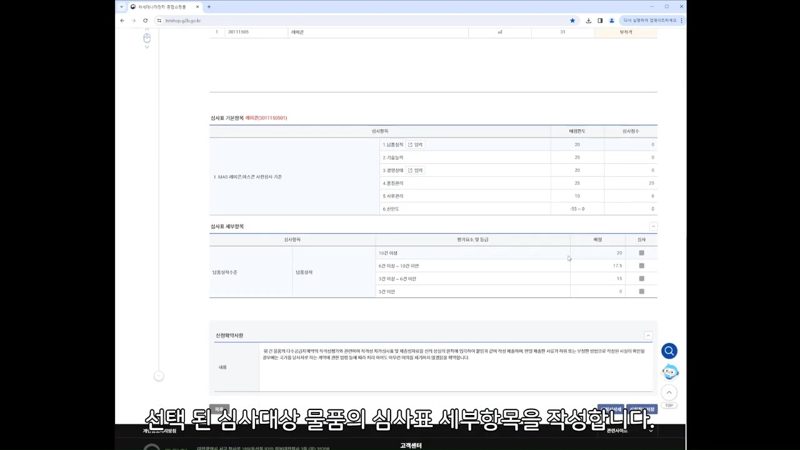Jump to top with the TOP arrow button
This screenshot has width=800, height=450.
669,393
